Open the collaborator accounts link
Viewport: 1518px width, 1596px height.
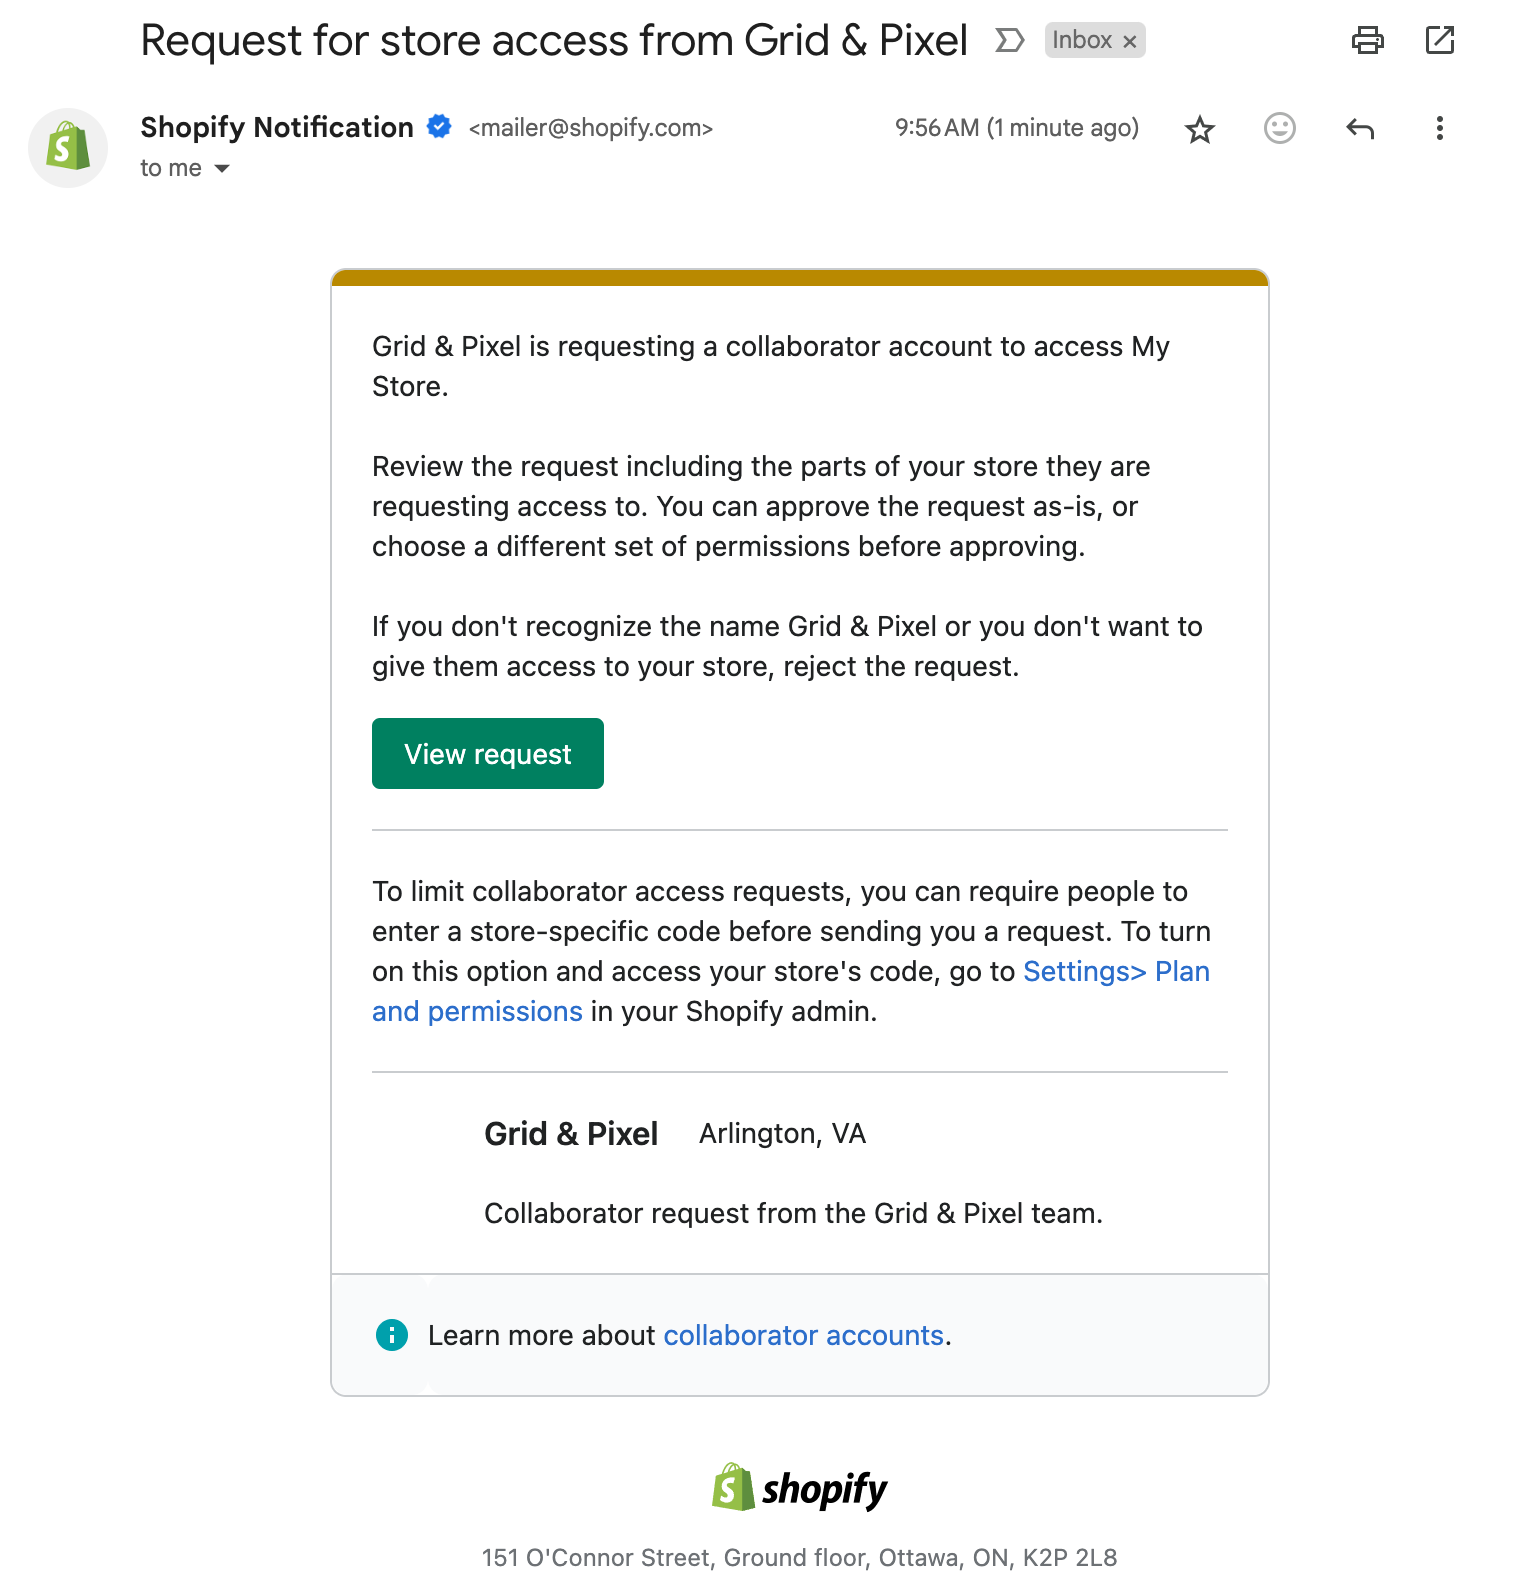803,1335
